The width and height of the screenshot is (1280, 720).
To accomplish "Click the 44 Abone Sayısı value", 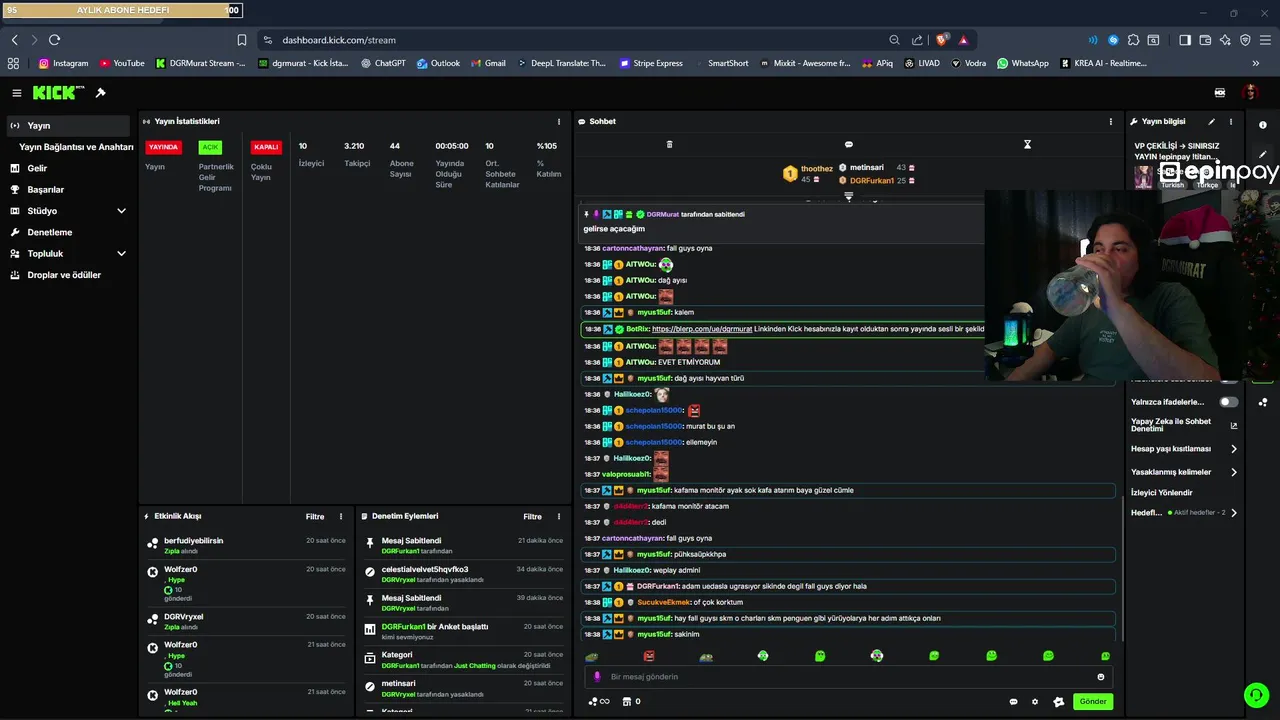I will tap(395, 146).
